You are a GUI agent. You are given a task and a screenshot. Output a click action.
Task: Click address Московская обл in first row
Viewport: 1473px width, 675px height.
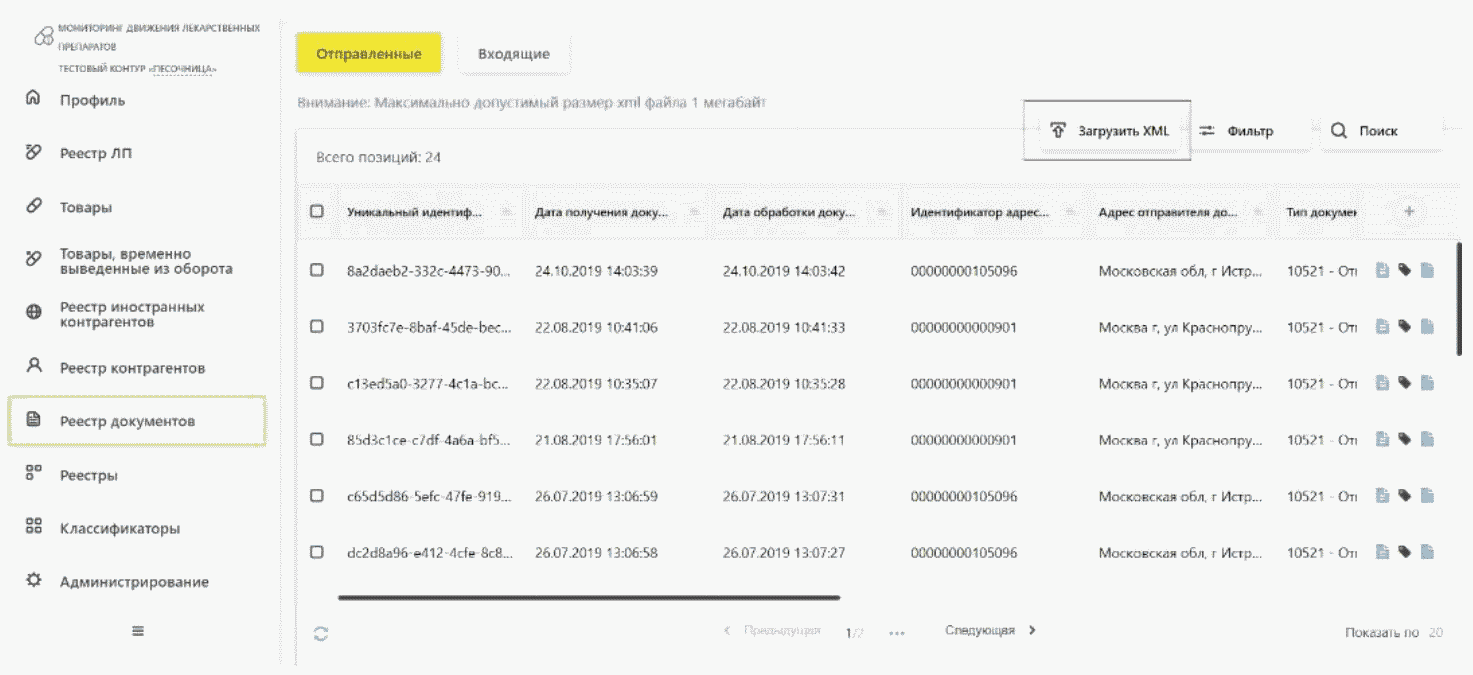[1179, 271]
